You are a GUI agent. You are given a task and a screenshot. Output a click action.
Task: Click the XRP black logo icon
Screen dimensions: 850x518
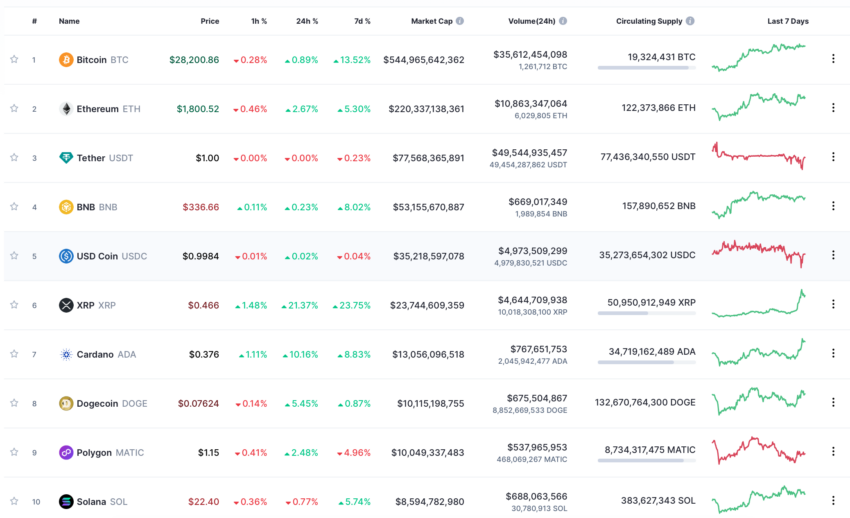coord(66,305)
